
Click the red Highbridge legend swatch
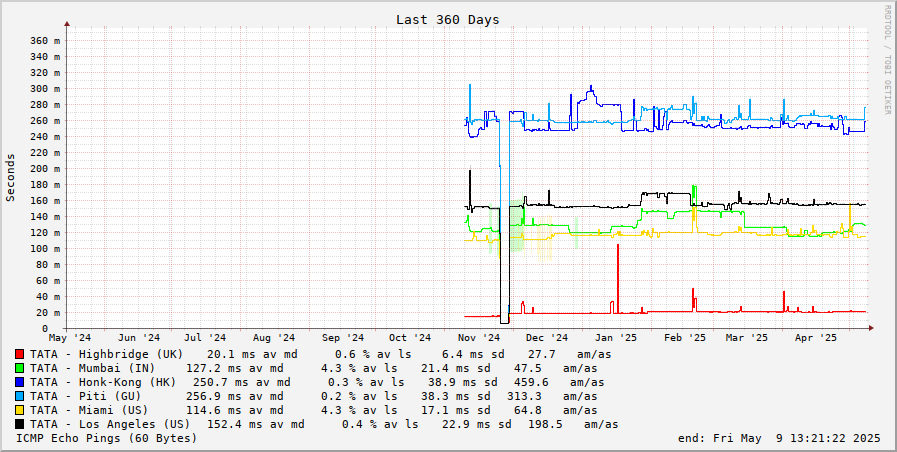tap(20, 354)
